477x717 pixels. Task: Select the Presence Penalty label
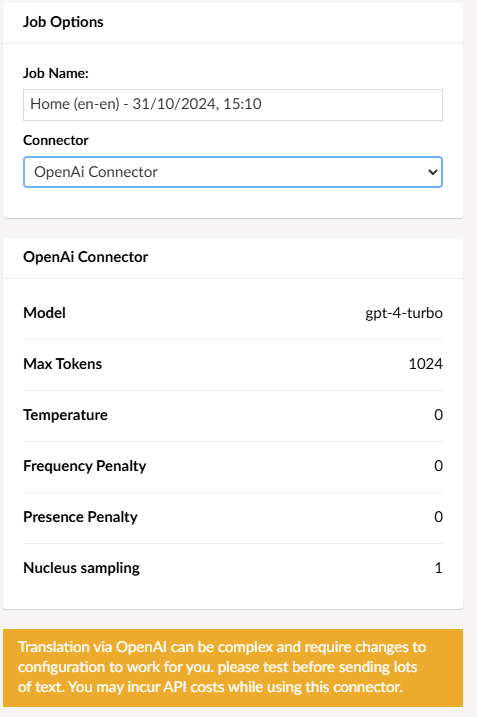click(80, 517)
